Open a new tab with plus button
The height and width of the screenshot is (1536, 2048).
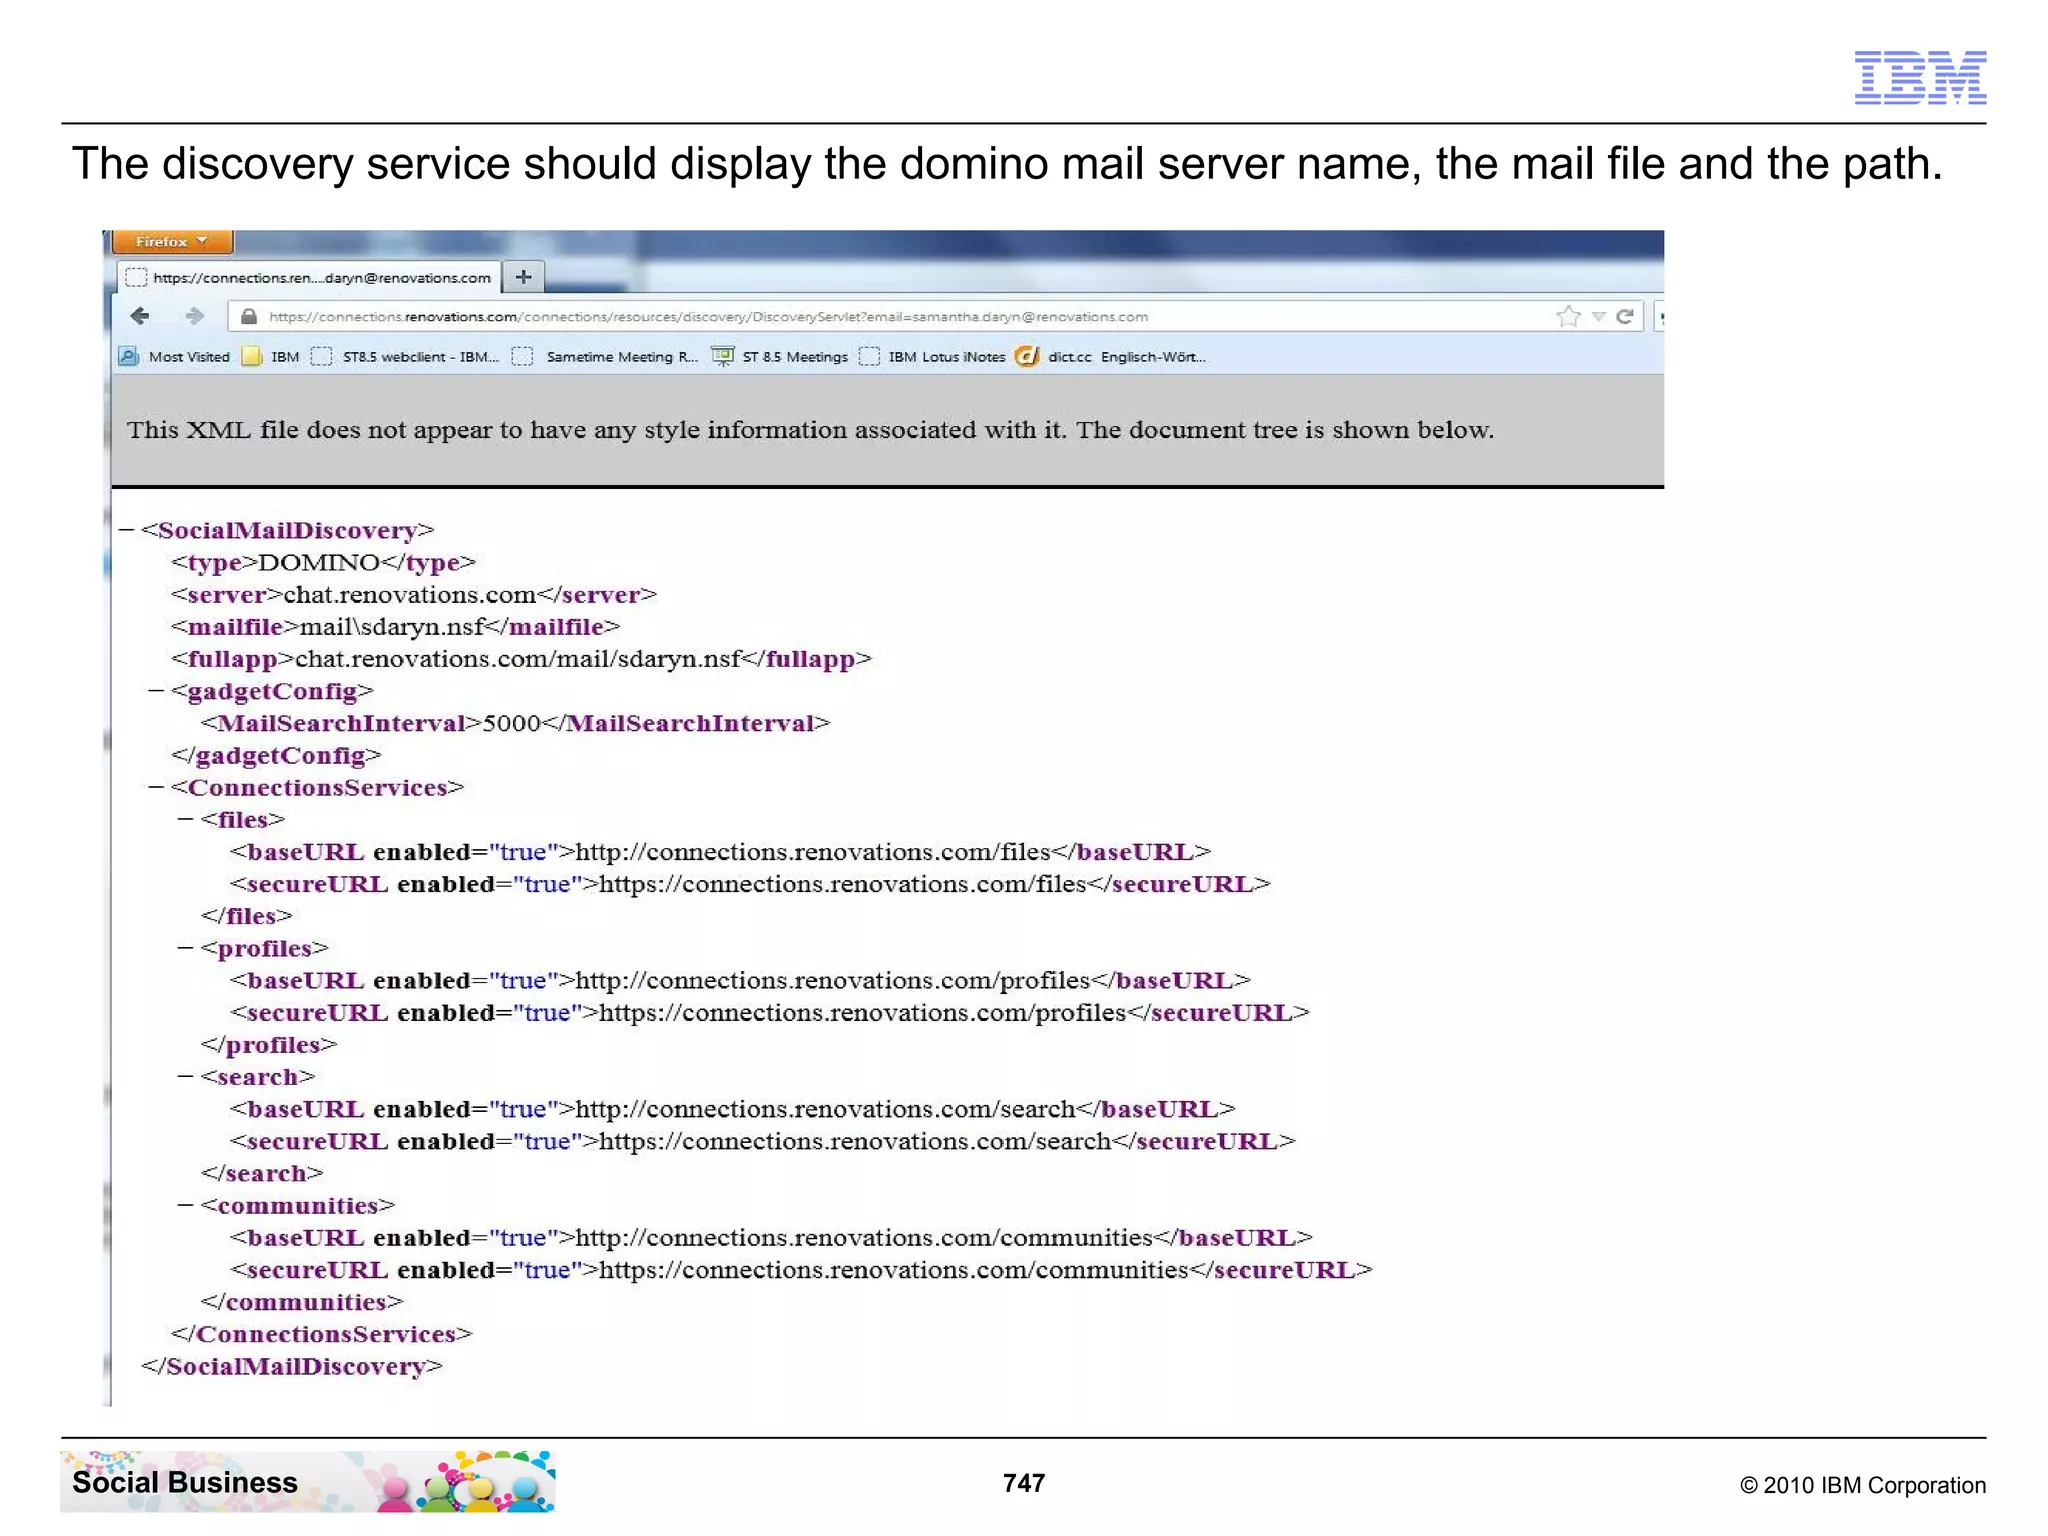[523, 277]
